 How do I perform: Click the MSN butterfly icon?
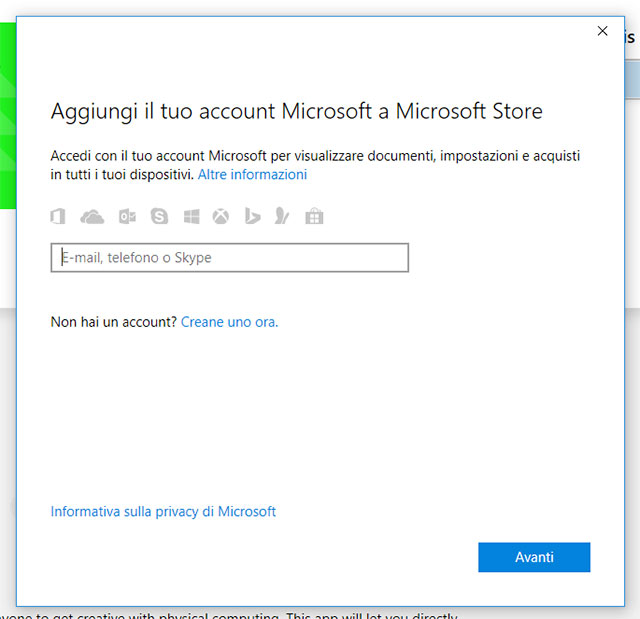coord(283,216)
